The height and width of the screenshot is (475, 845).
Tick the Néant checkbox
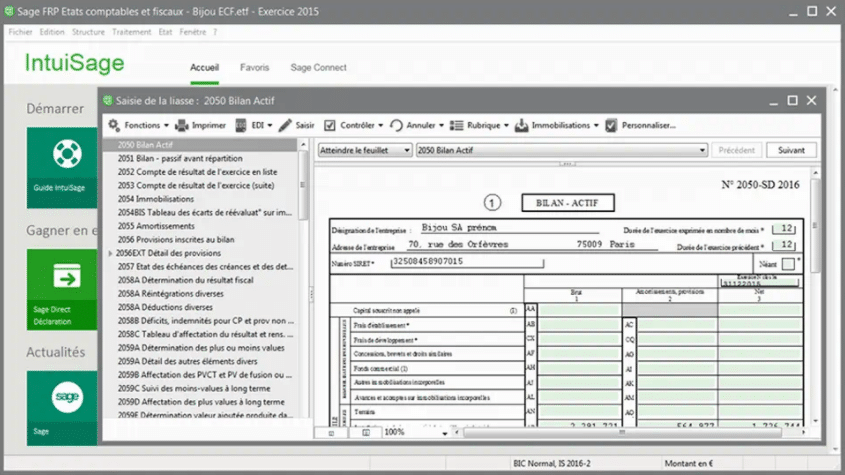click(788, 264)
